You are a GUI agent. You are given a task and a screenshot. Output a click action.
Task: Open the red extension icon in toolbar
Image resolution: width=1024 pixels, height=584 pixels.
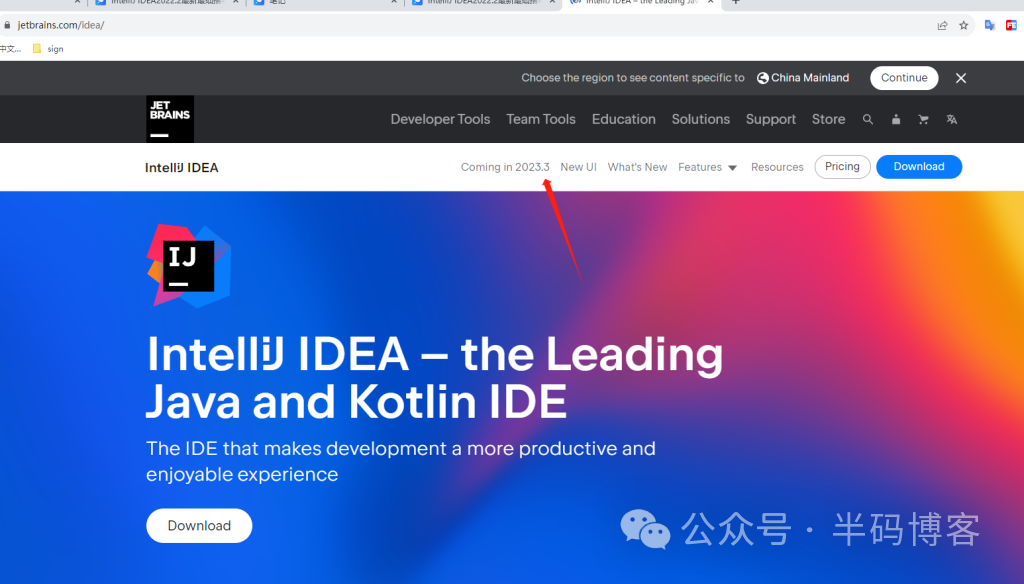tap(1011, 25)
